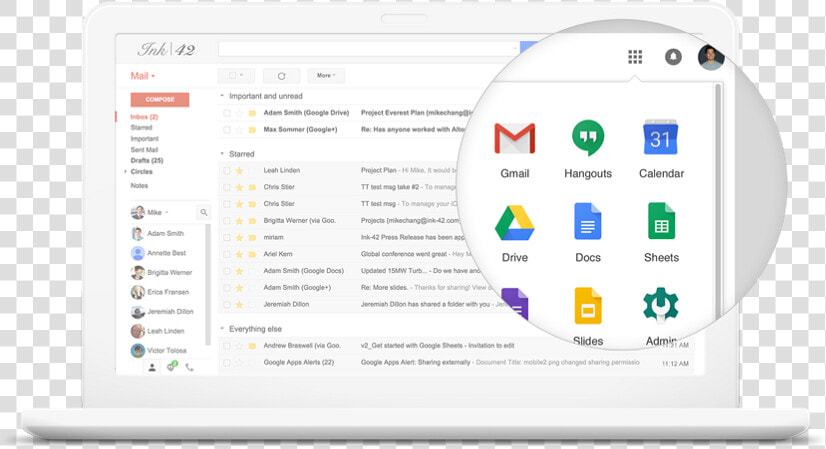
Task: Click the refresh mail button
Action: 281,76
